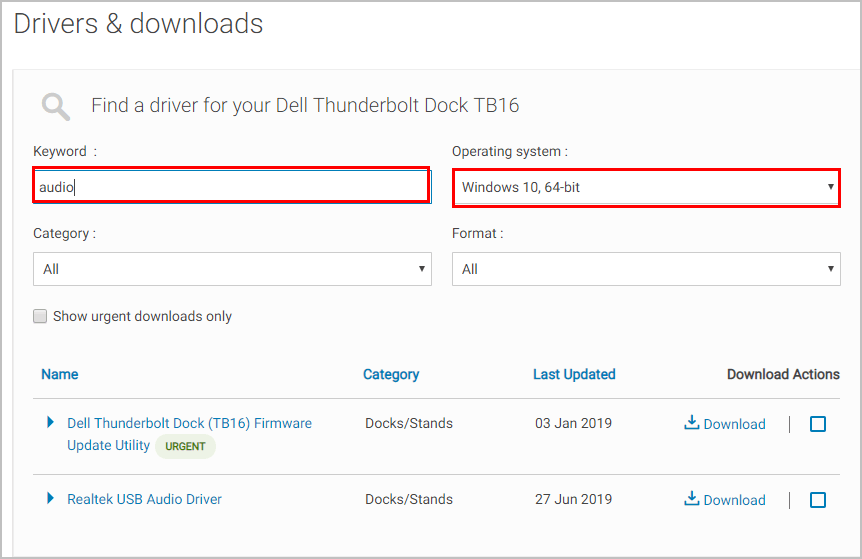Viewport: 862px width, 559px height.
Task: Tick the checkbox for Realtek USB Audio Driver row
Action: click(817, 500)
